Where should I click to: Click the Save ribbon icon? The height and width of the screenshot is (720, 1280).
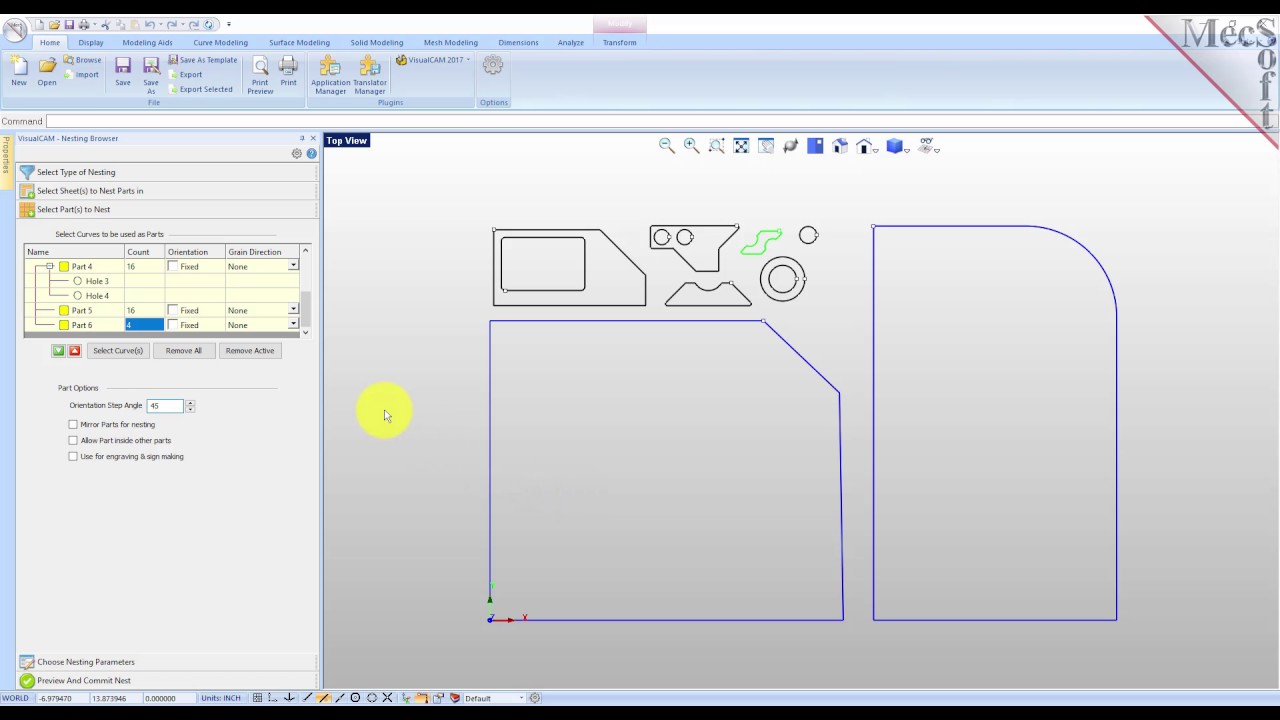pyautogui.click(x=123, y=70)
